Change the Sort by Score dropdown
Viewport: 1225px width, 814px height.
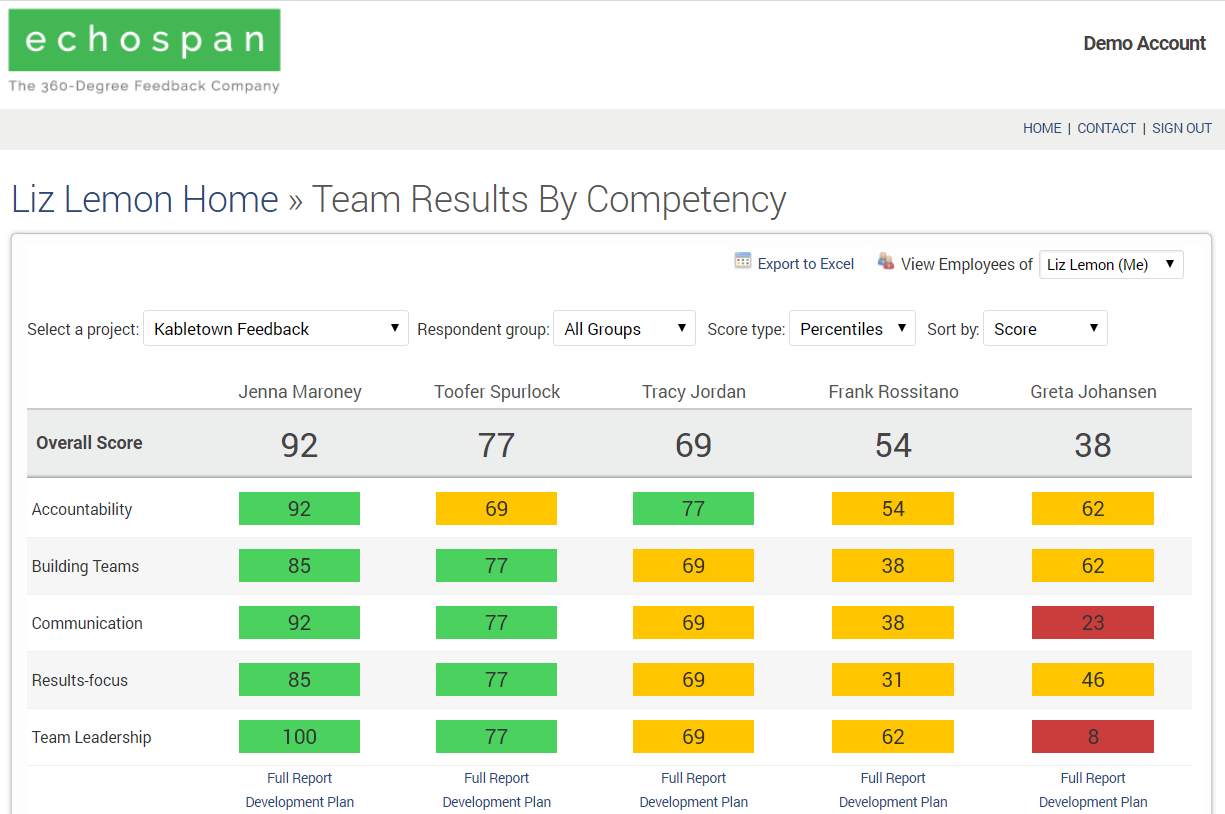click(1045, 328)
